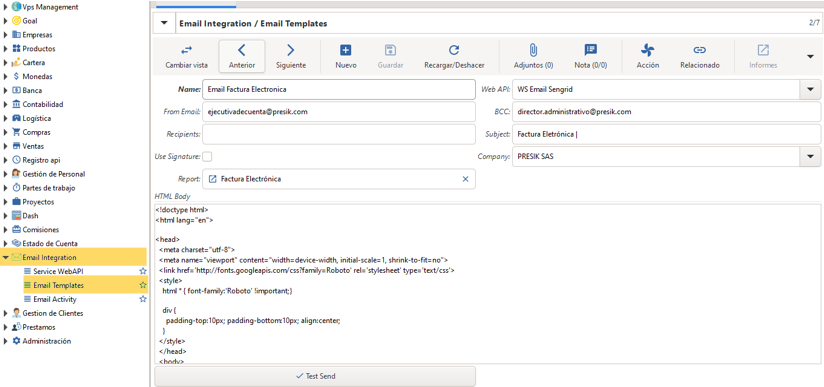Expand the Administración tree node
The height and width of the screenshot is (387, 824).
click(x=6, y=341)
